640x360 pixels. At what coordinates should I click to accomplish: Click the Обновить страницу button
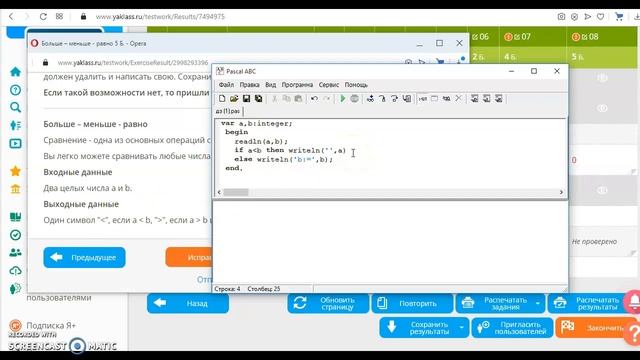tap(328, 304)
